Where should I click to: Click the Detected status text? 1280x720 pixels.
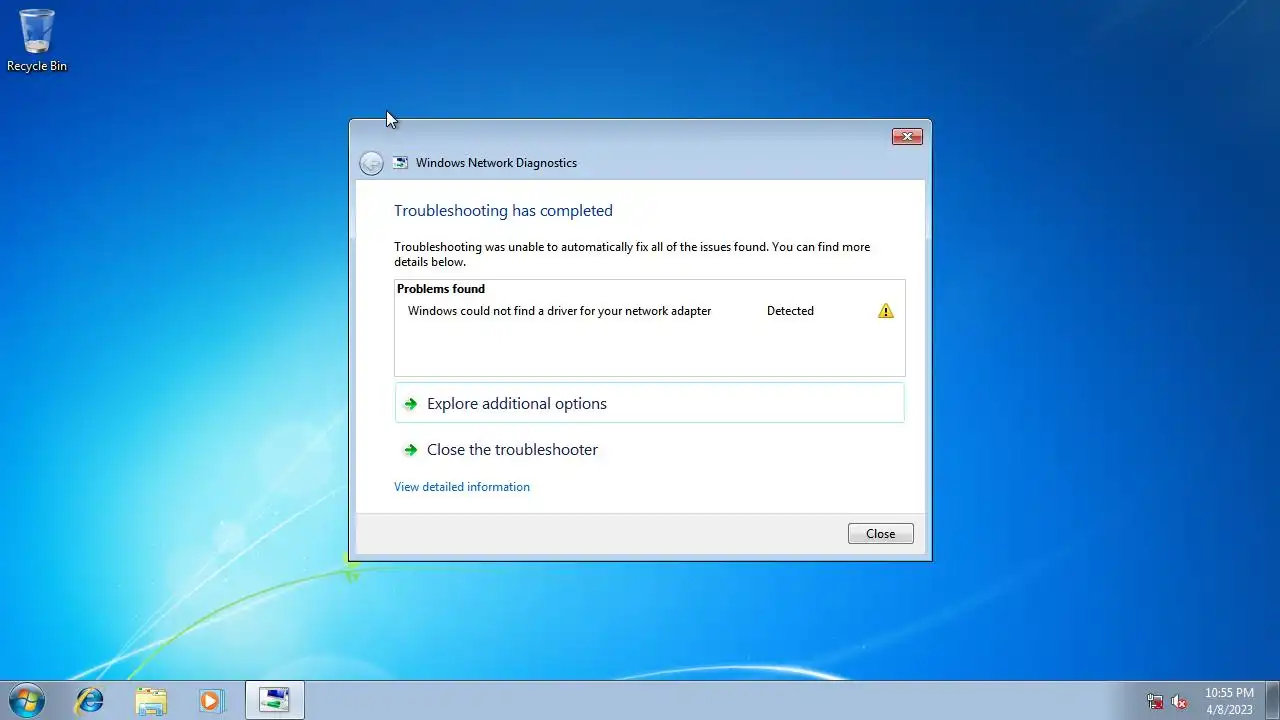coord(790,311)
